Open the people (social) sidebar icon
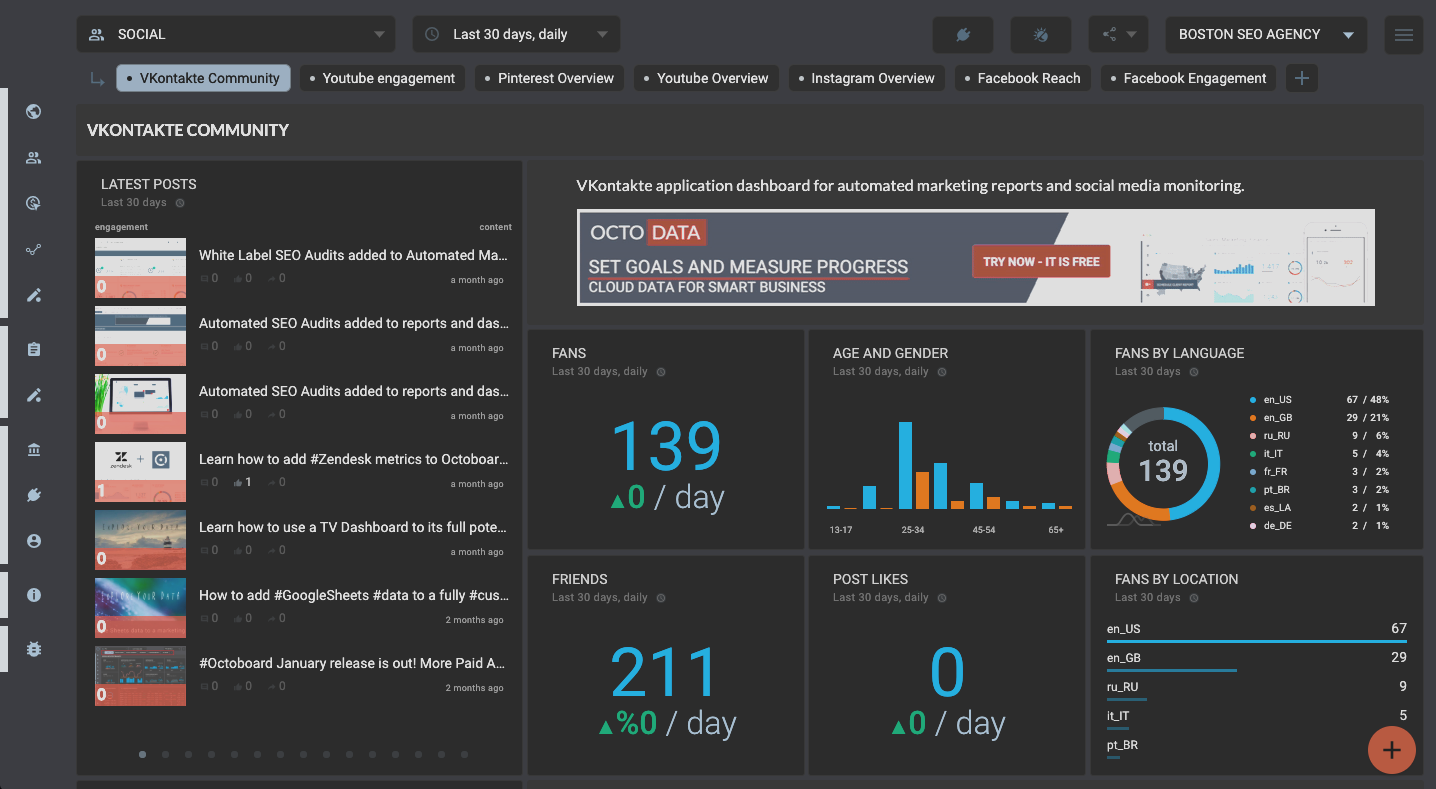 (x=34, y=158)
